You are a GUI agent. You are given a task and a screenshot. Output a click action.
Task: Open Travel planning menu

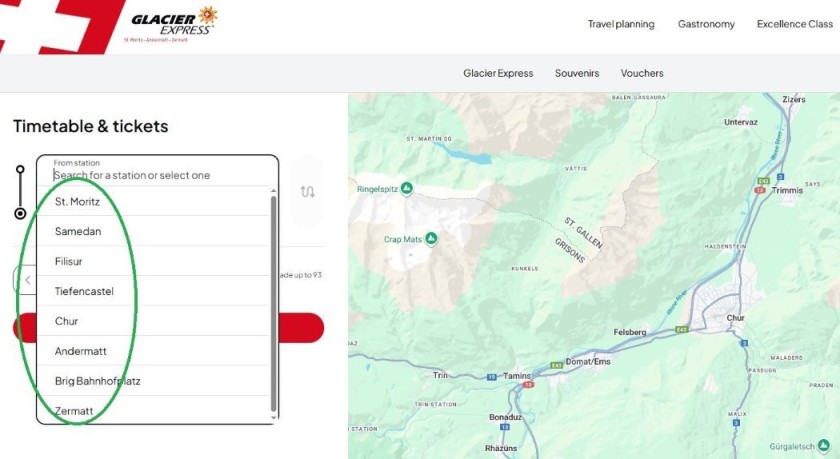(621, 24)
